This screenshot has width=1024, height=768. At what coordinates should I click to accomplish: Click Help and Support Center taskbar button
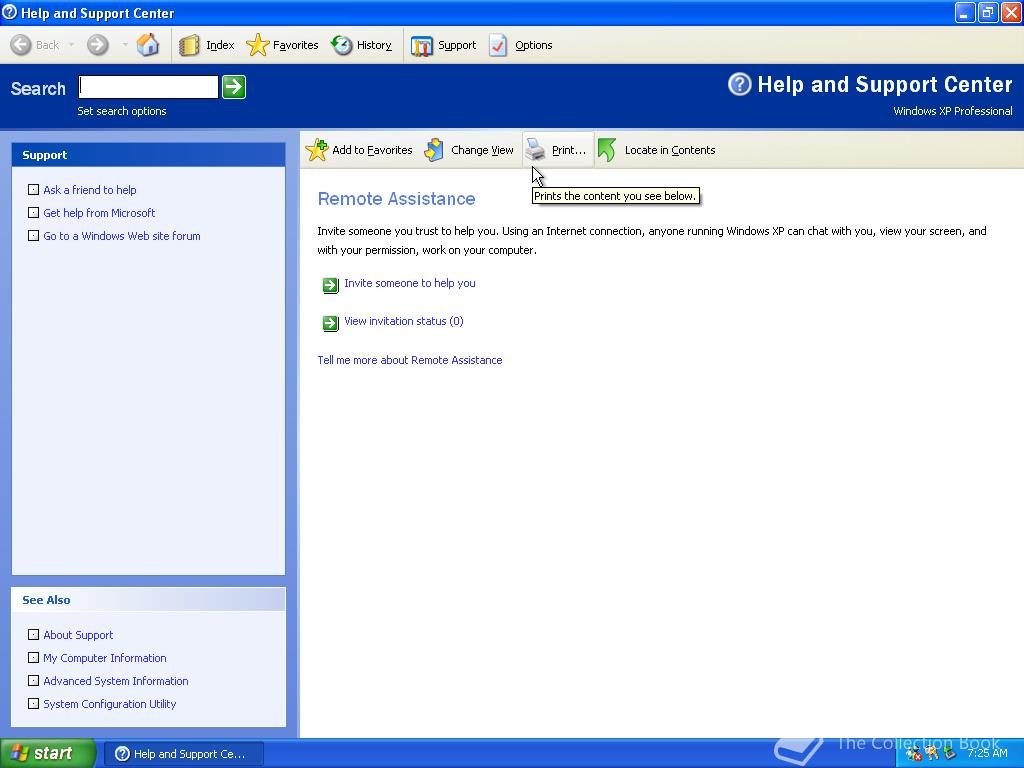184,754
